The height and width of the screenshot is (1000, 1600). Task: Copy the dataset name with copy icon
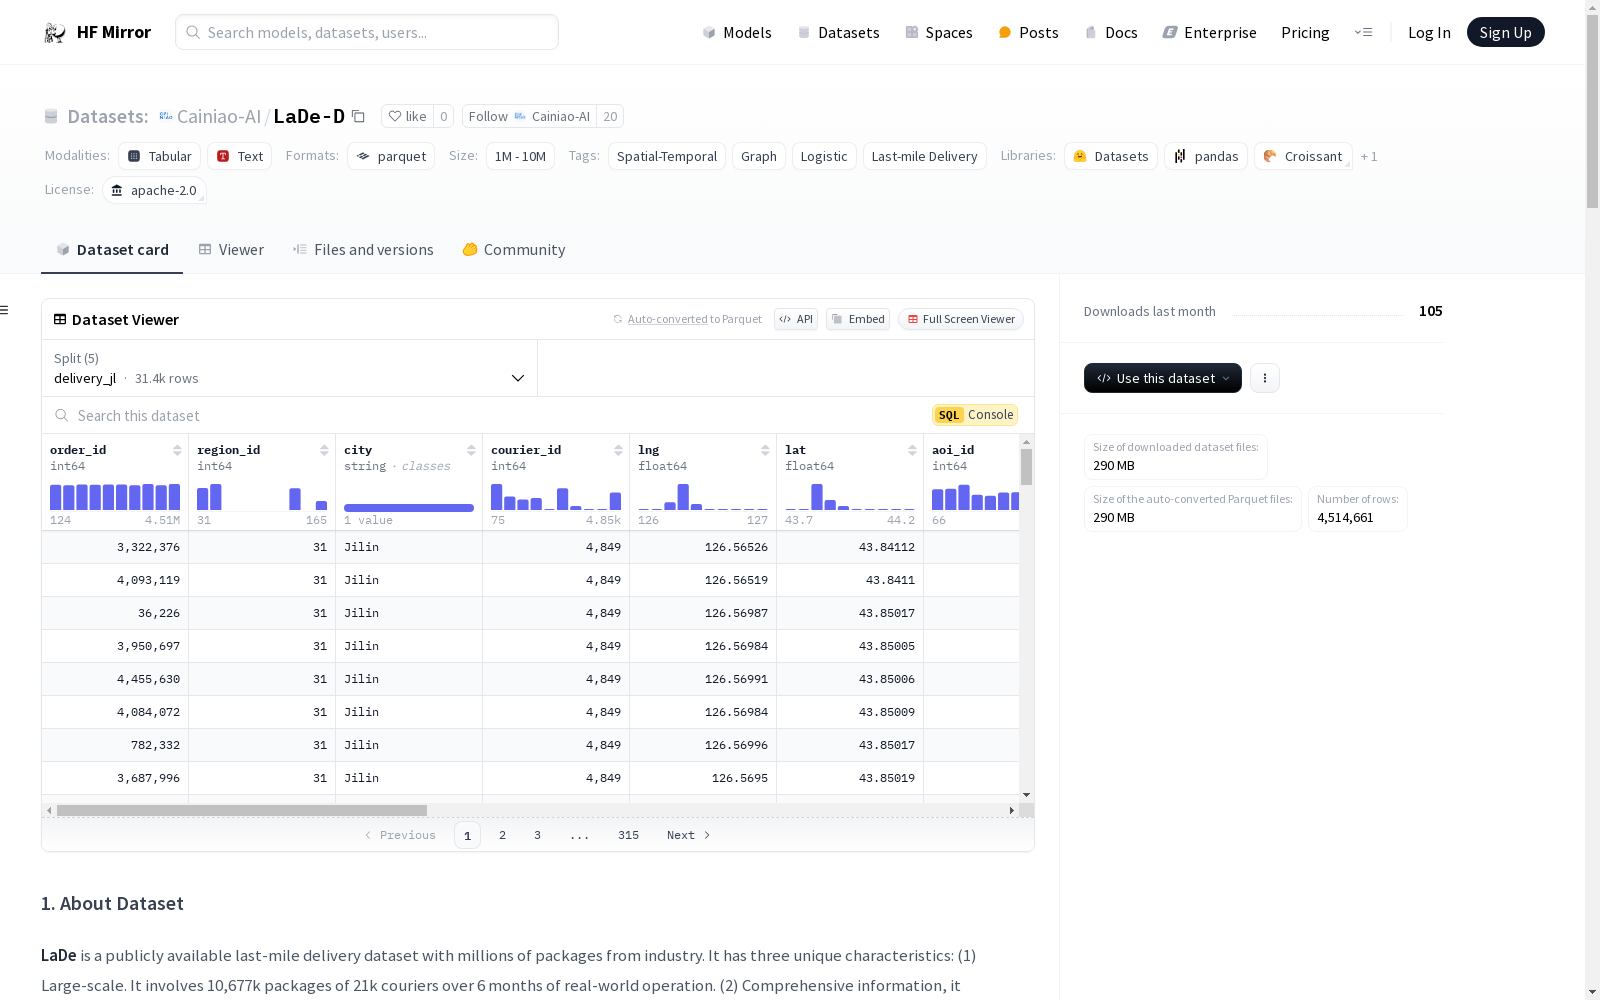pos(358,116)
